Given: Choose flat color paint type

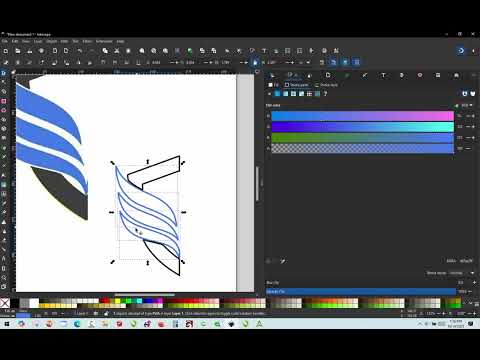Looking at the screenshot, I should [x=277, y=94].
